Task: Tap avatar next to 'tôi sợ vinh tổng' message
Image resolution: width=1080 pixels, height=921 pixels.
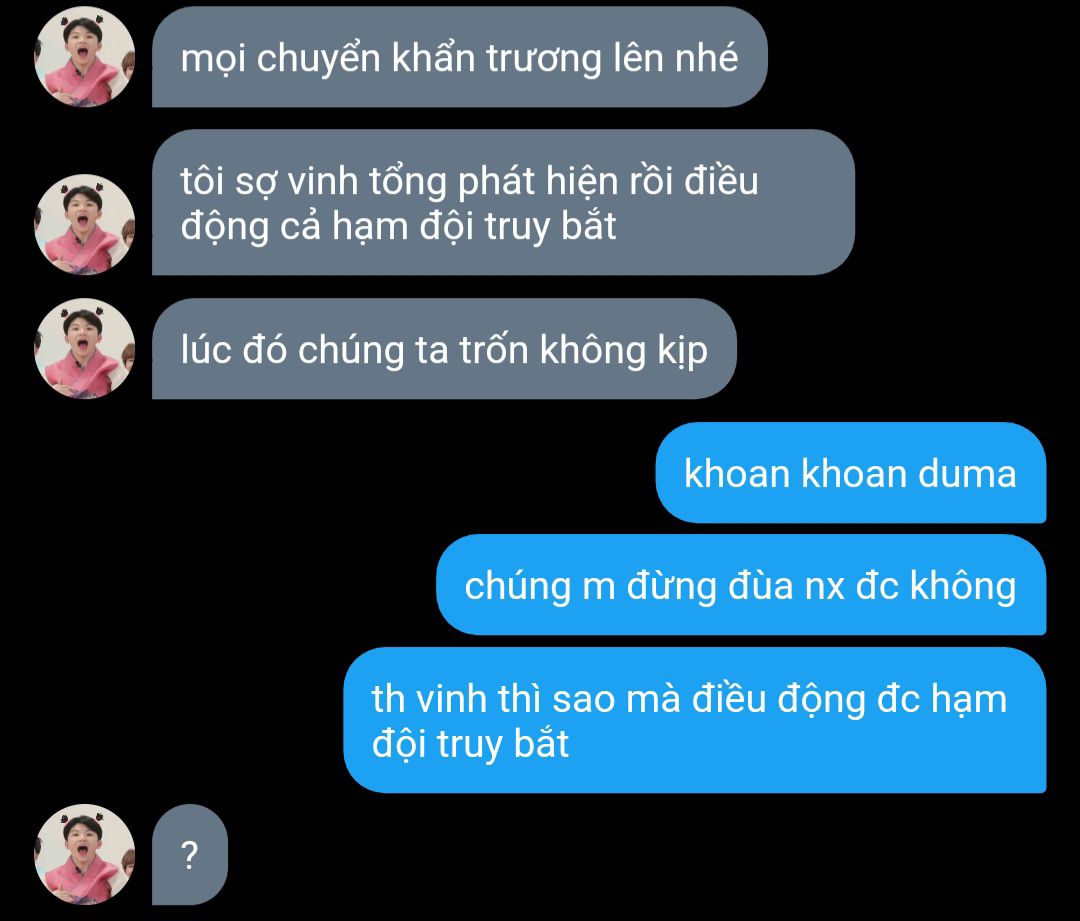Action: pos(85,225)
